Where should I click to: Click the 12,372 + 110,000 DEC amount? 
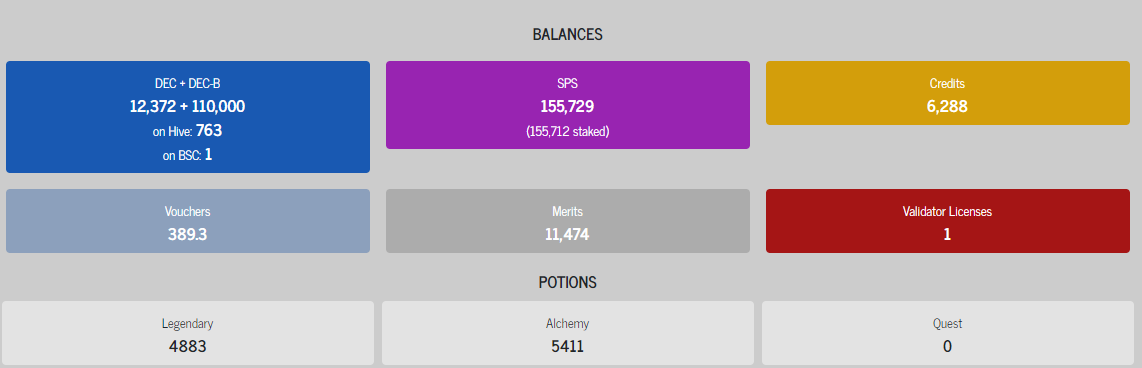pos(188,106)
